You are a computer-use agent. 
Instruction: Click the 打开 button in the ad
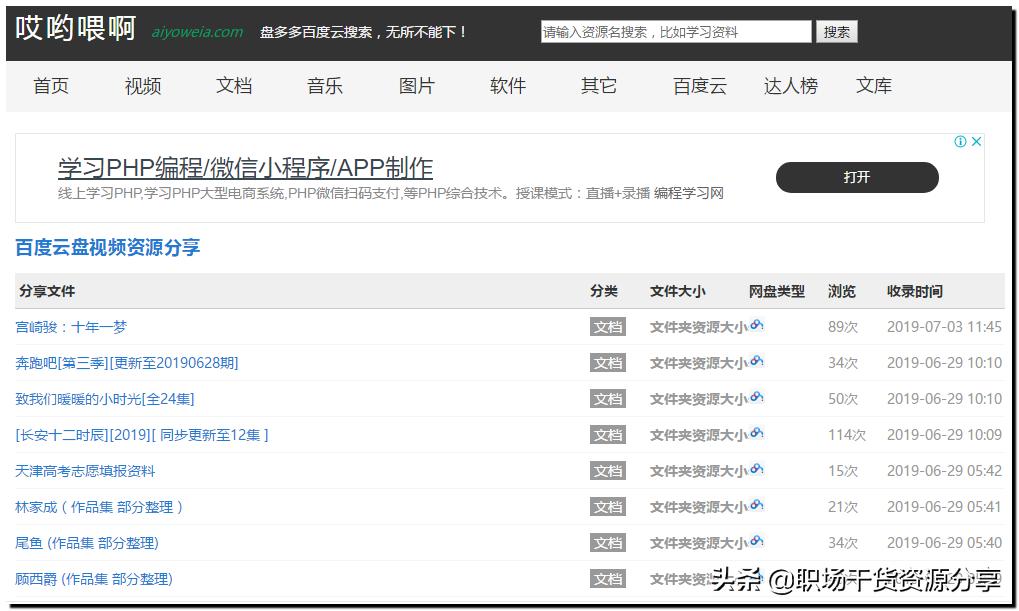pyautogui.click(x=856, y=177)
